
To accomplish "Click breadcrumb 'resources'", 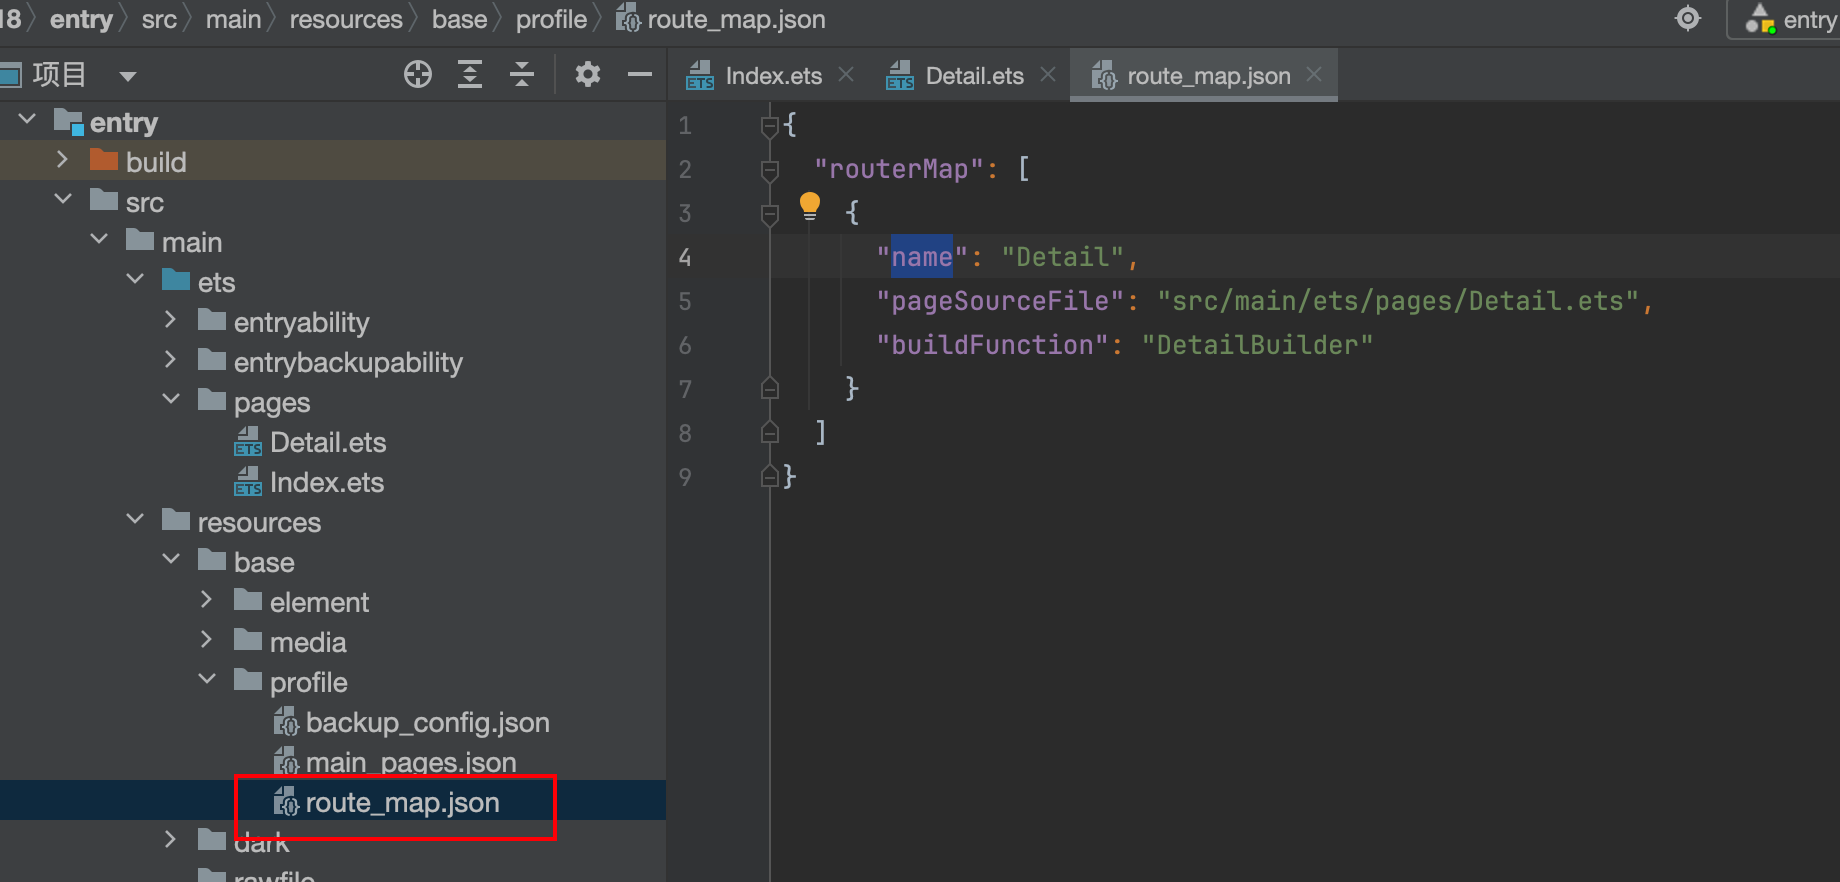I will point(346,19).
